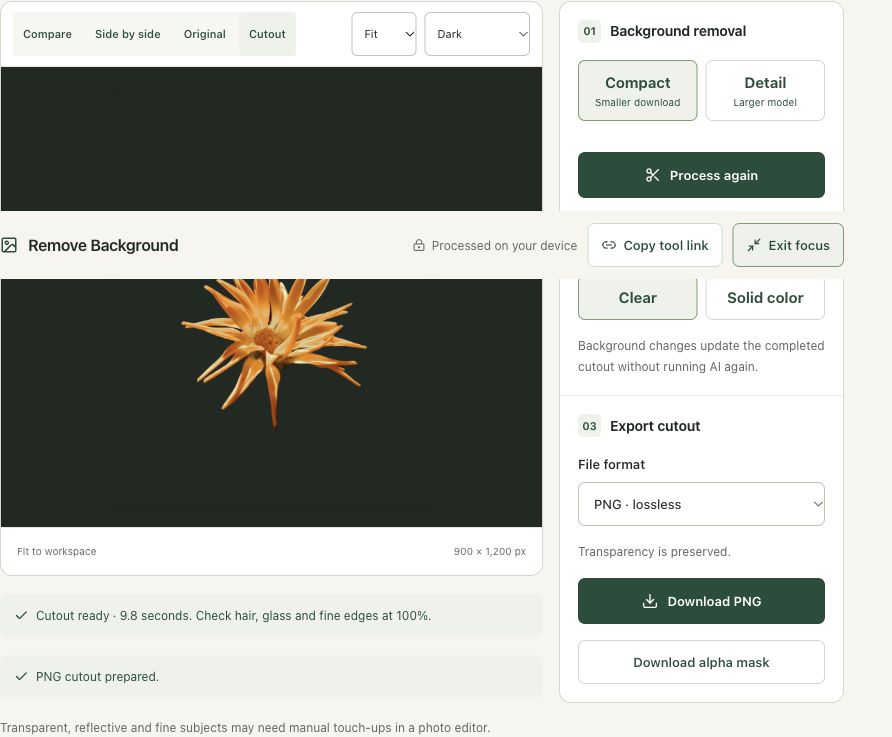Select the Cutout view tab

pyautogui.click(x=267, y=34)
